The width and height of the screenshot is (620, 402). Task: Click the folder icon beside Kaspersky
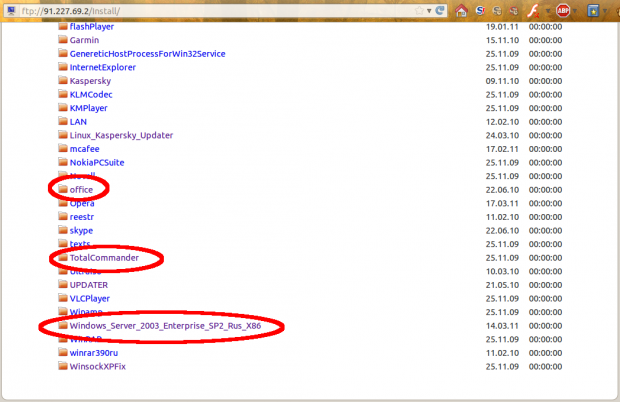click(63, 80)
